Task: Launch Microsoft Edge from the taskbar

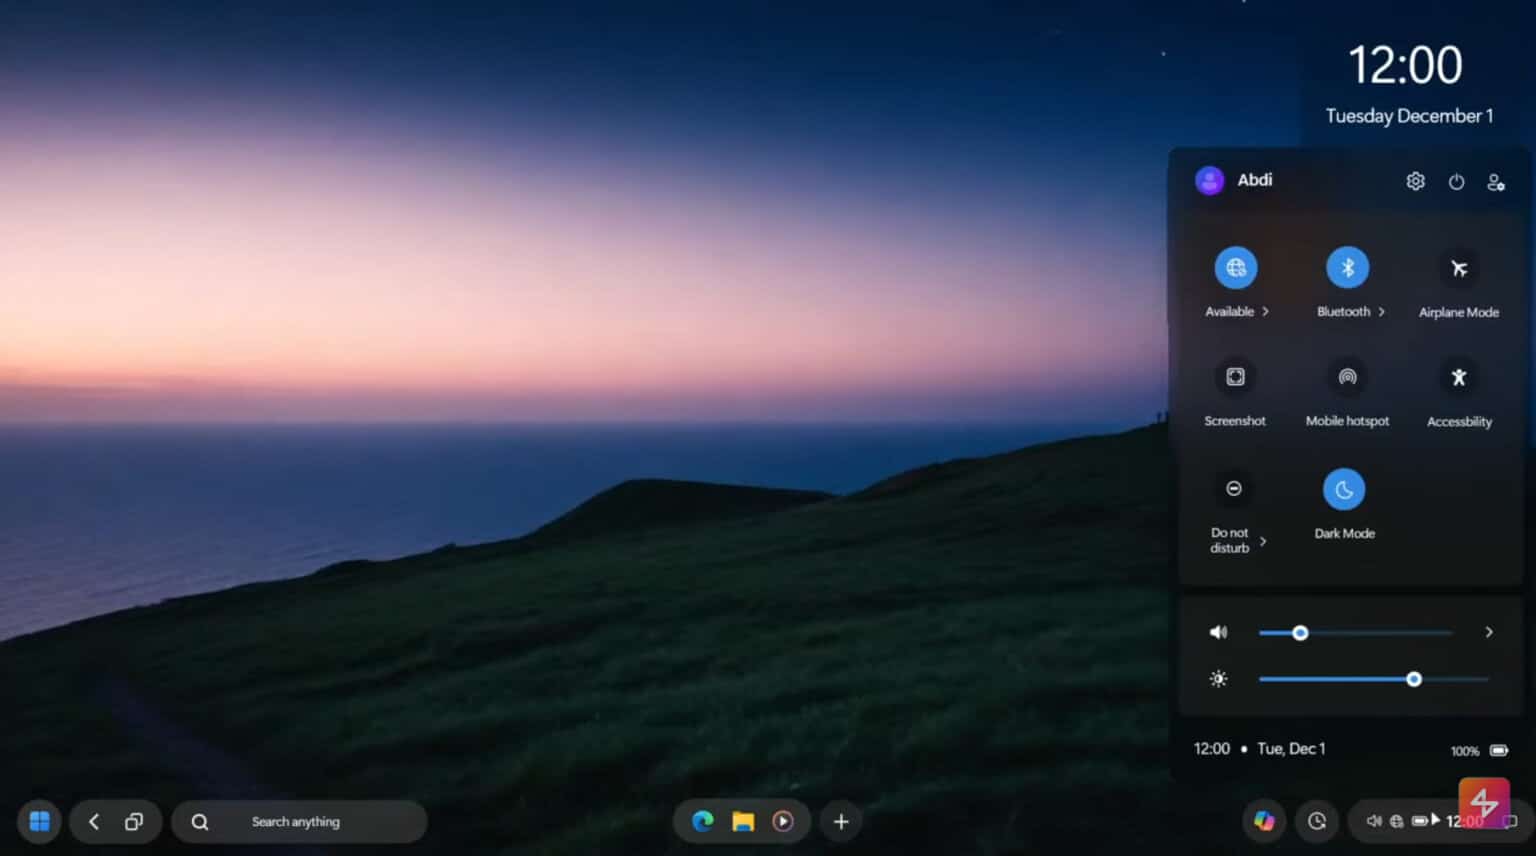Action: click(x=701, y=821)
